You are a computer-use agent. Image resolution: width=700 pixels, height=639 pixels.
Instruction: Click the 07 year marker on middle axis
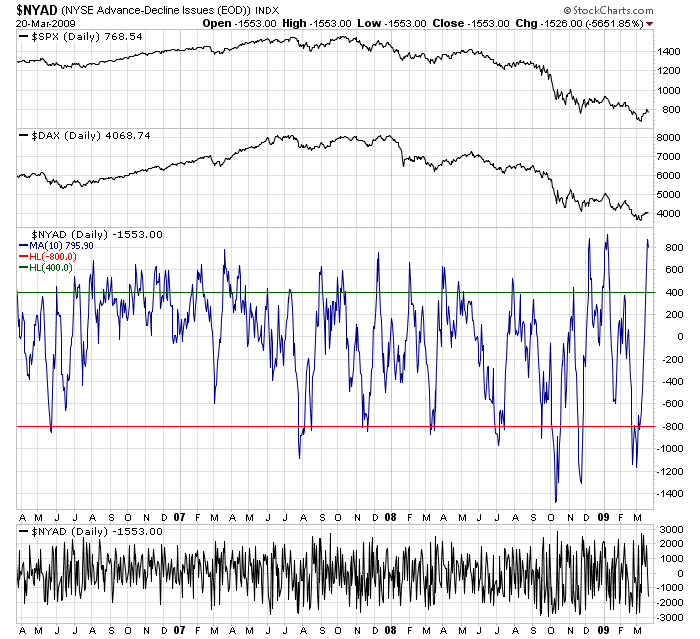pyautogui.click(x=179, y=517)
